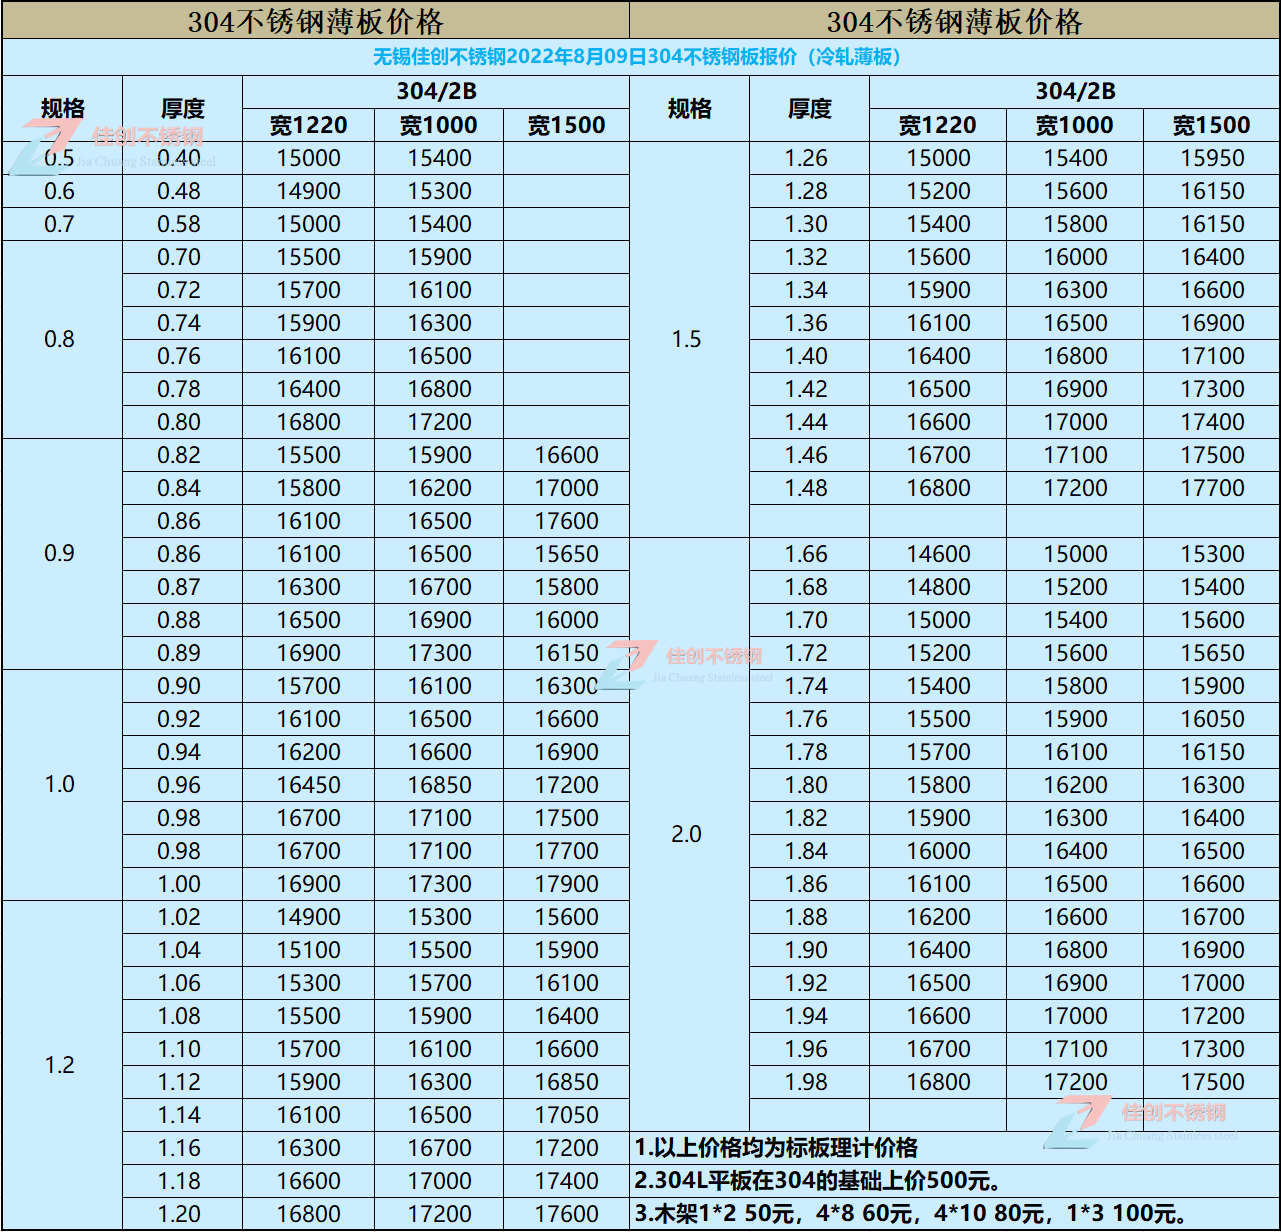
Task: Expand the 1.5 specification row group
Action: (688, 339)
